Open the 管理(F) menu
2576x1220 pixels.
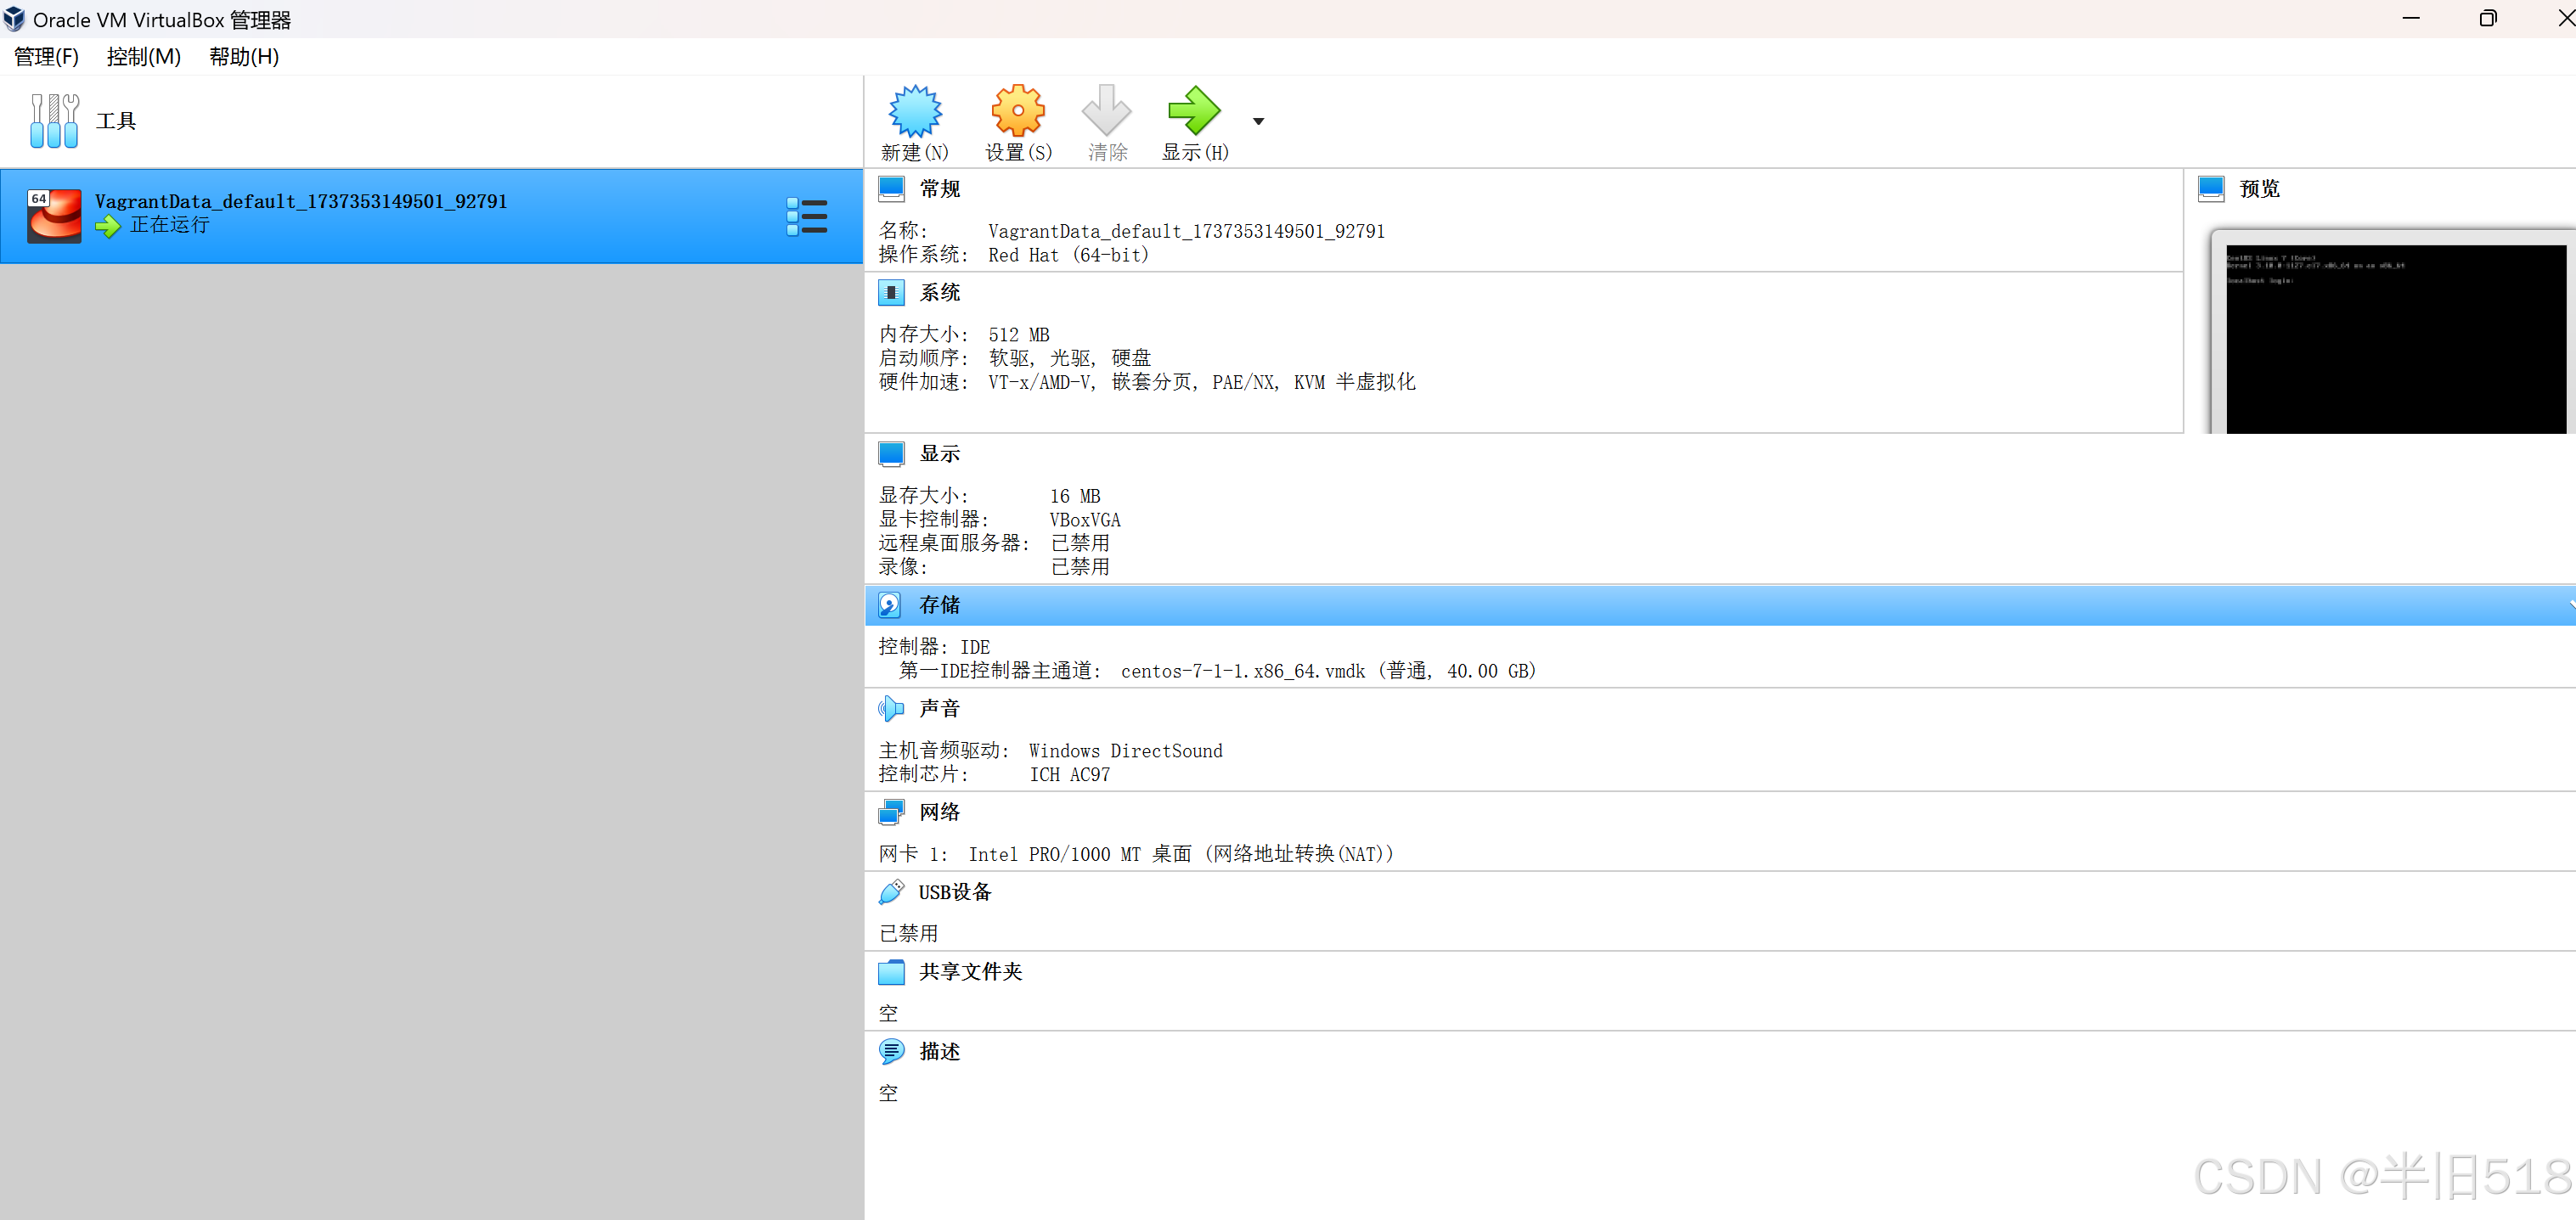pos(46,57)
